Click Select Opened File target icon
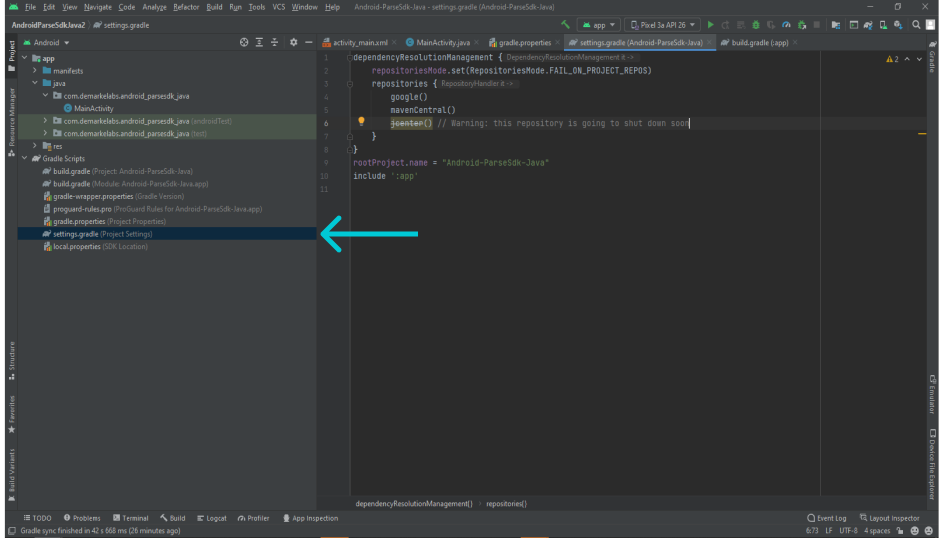 point(244,43)
